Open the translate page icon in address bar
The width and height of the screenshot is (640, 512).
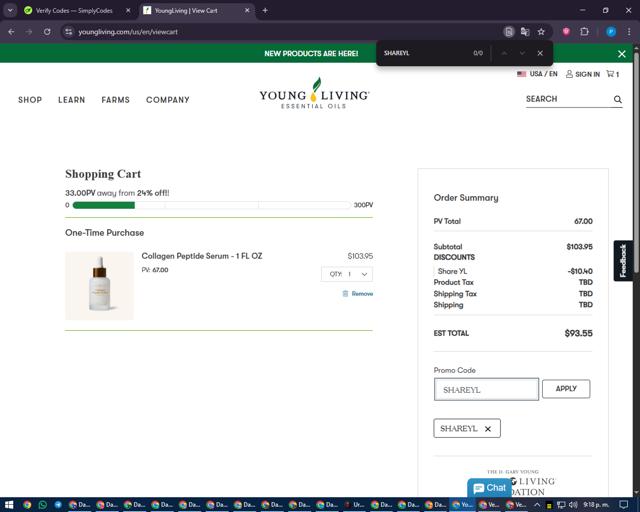(525, 32)
